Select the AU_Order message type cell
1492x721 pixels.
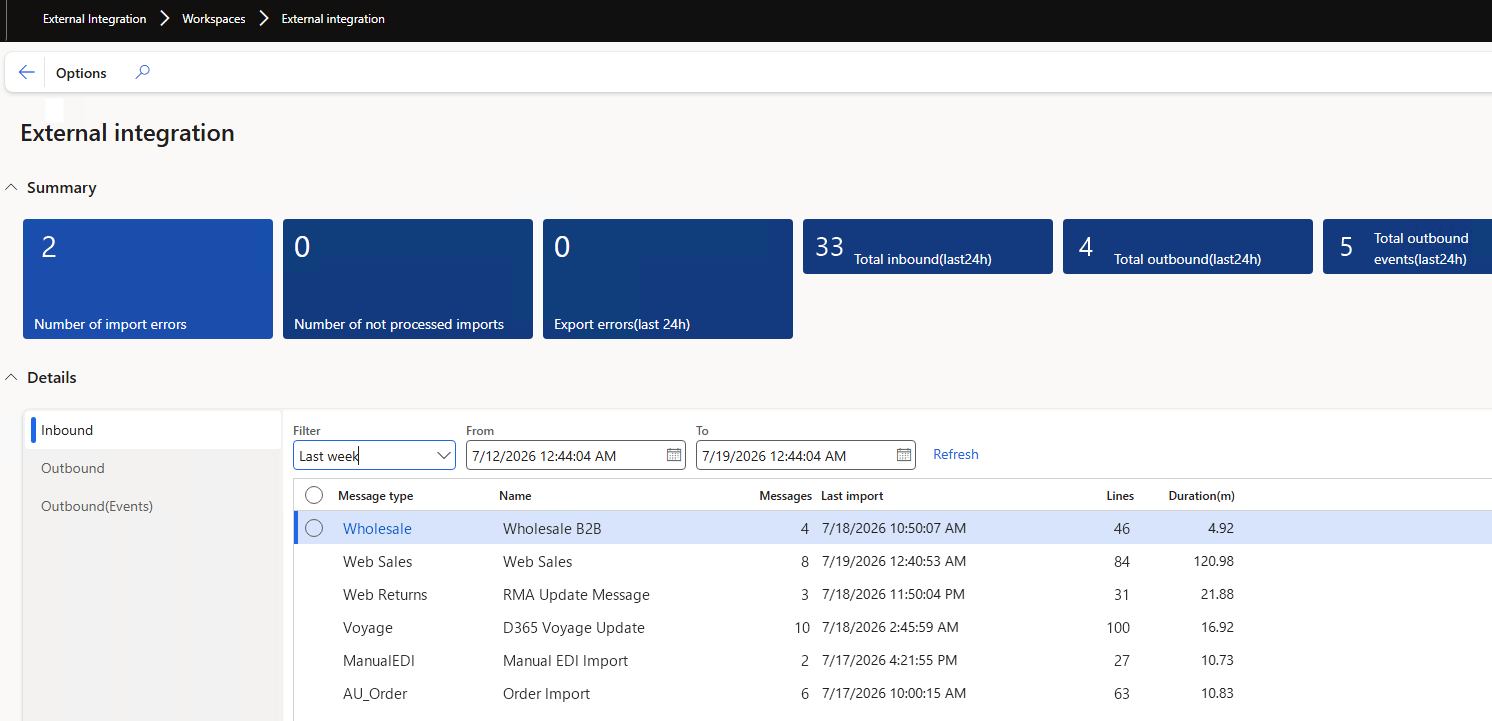click(x=375, y=693)
